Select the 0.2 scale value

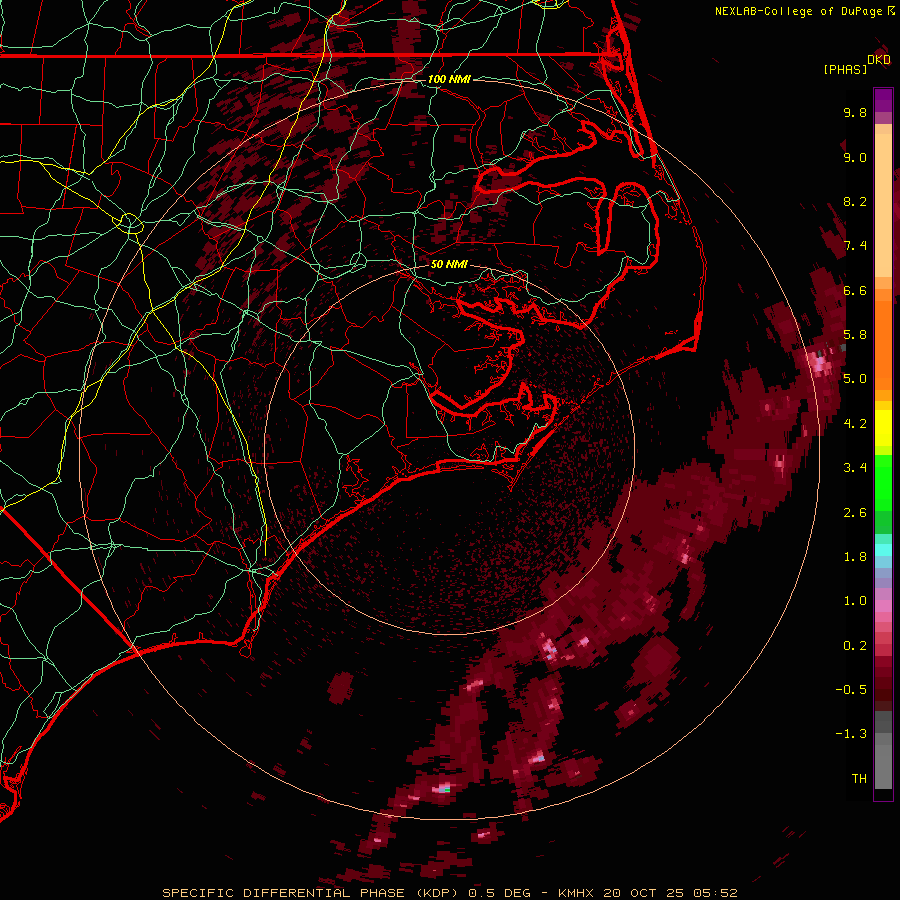pos(855,646)
